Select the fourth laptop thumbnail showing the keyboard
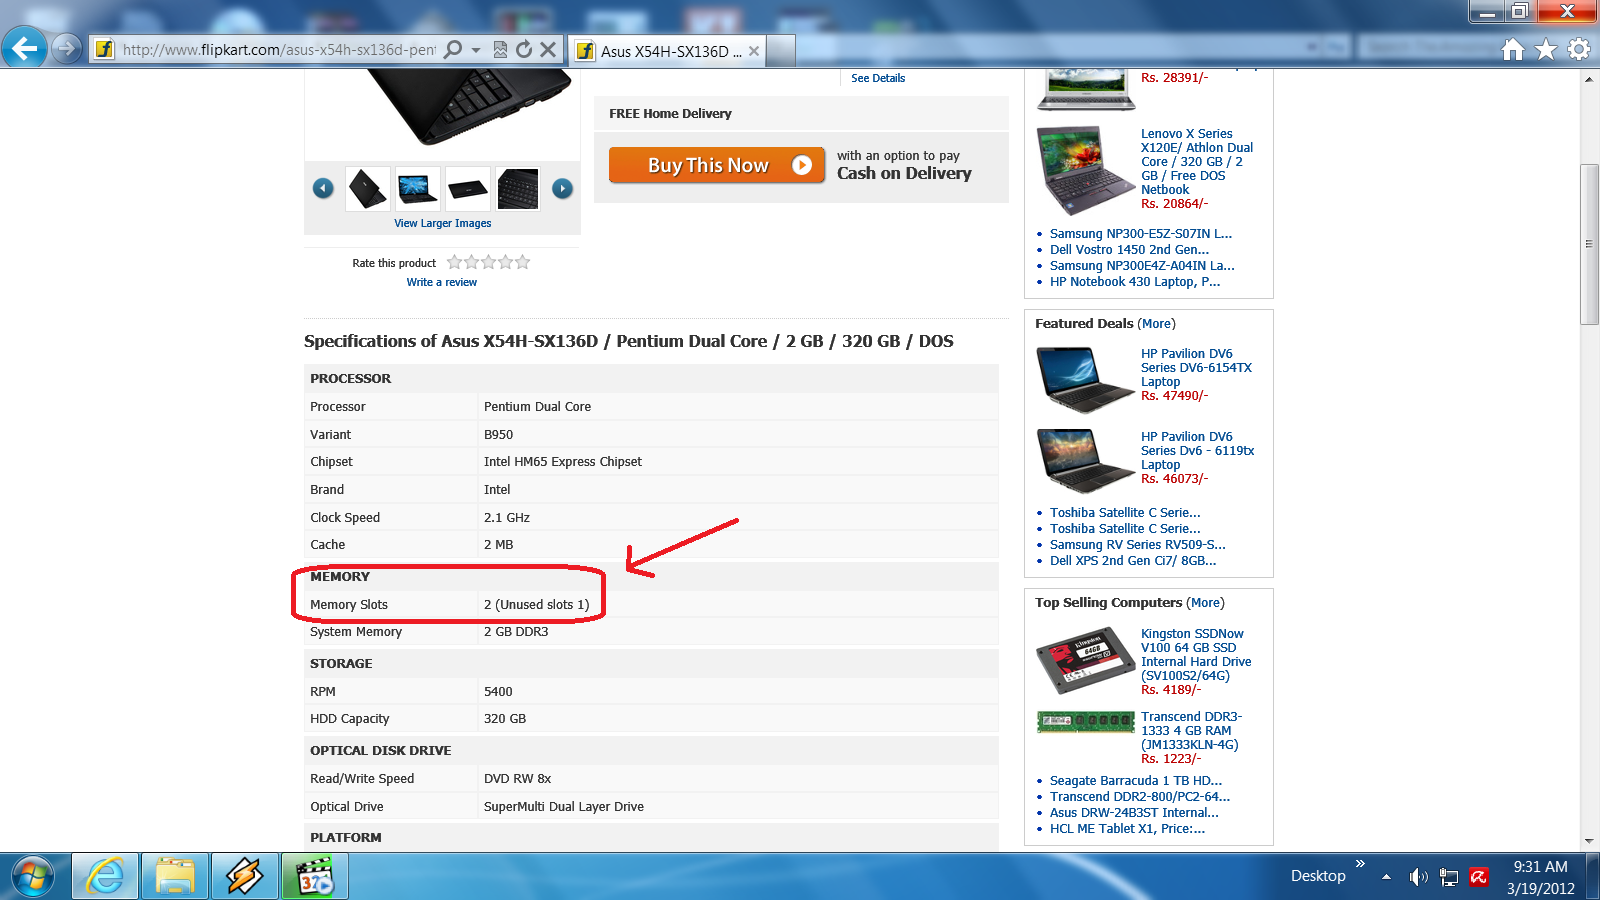1600x900 pixels. click(518, 189)
